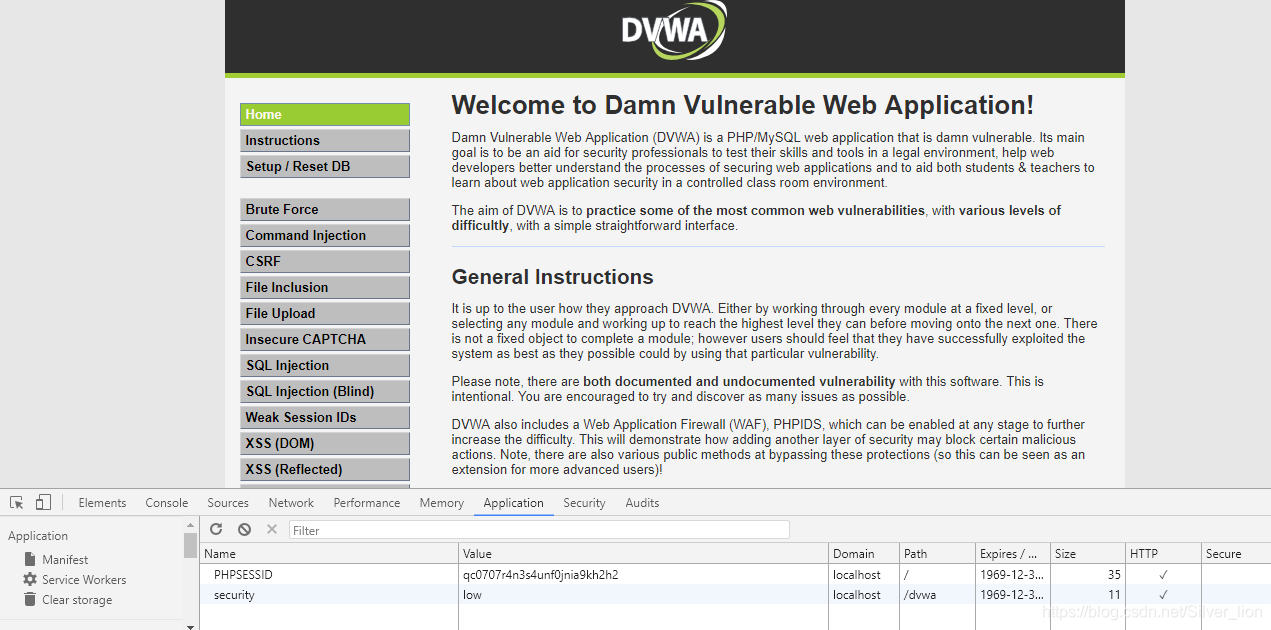Open the Weak Session IDs module

click(x=325, y=417)
